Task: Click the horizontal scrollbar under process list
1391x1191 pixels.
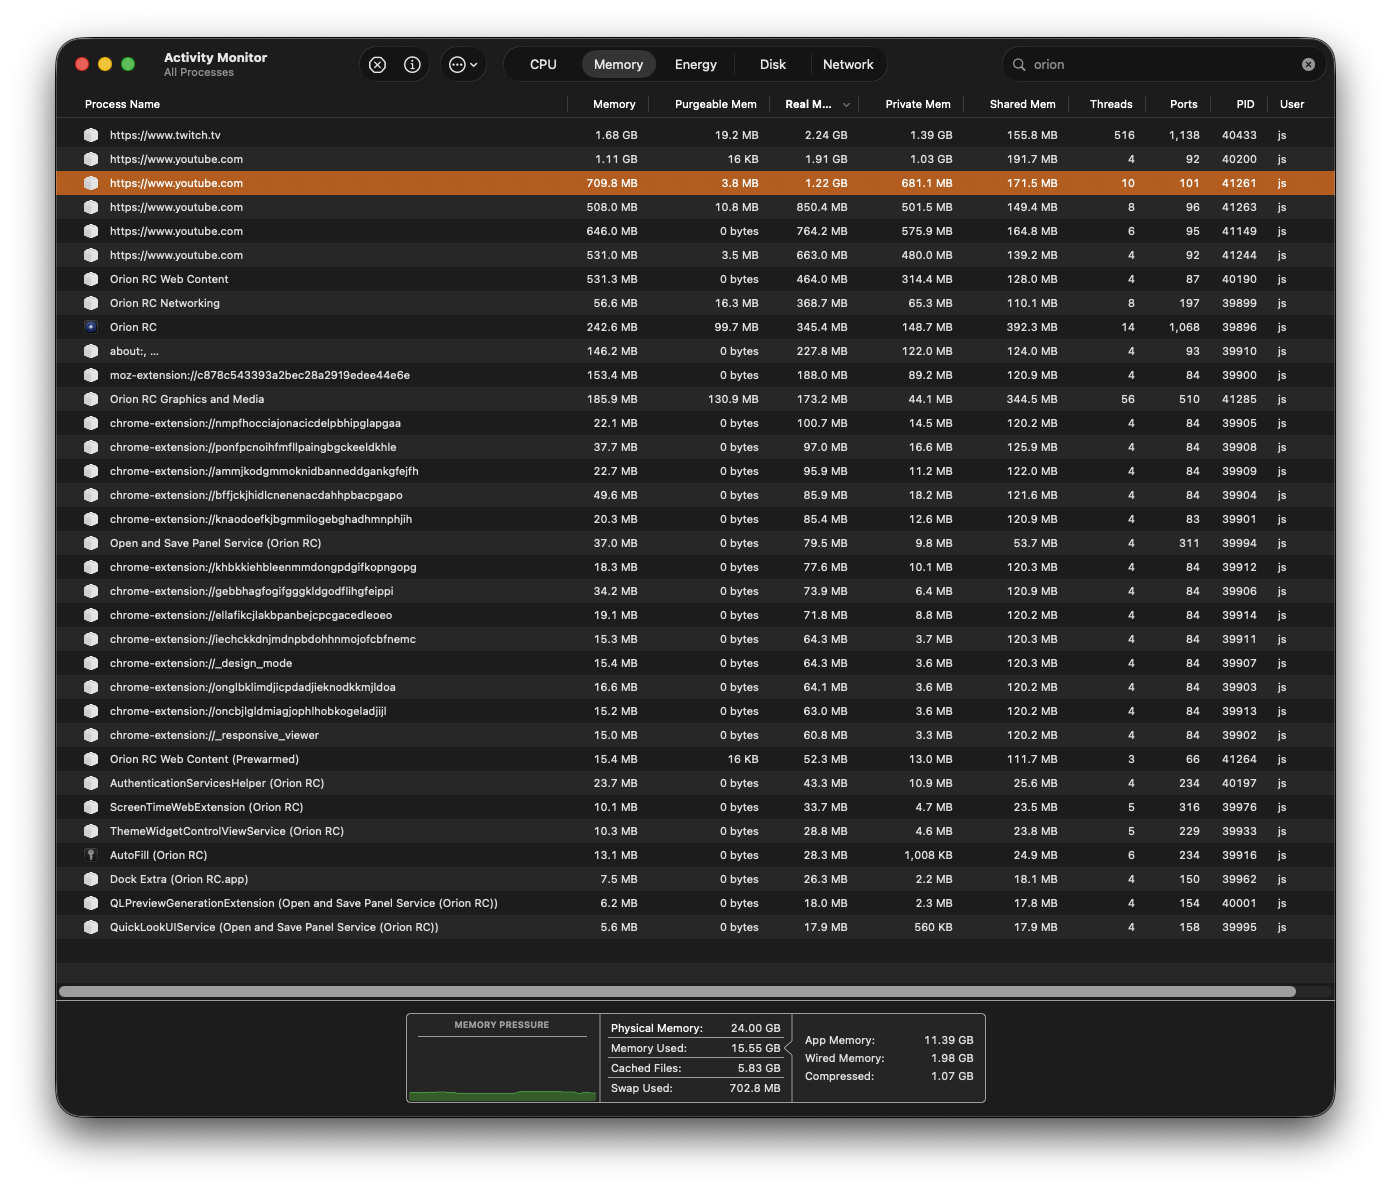Action: [x=677, y=991]
